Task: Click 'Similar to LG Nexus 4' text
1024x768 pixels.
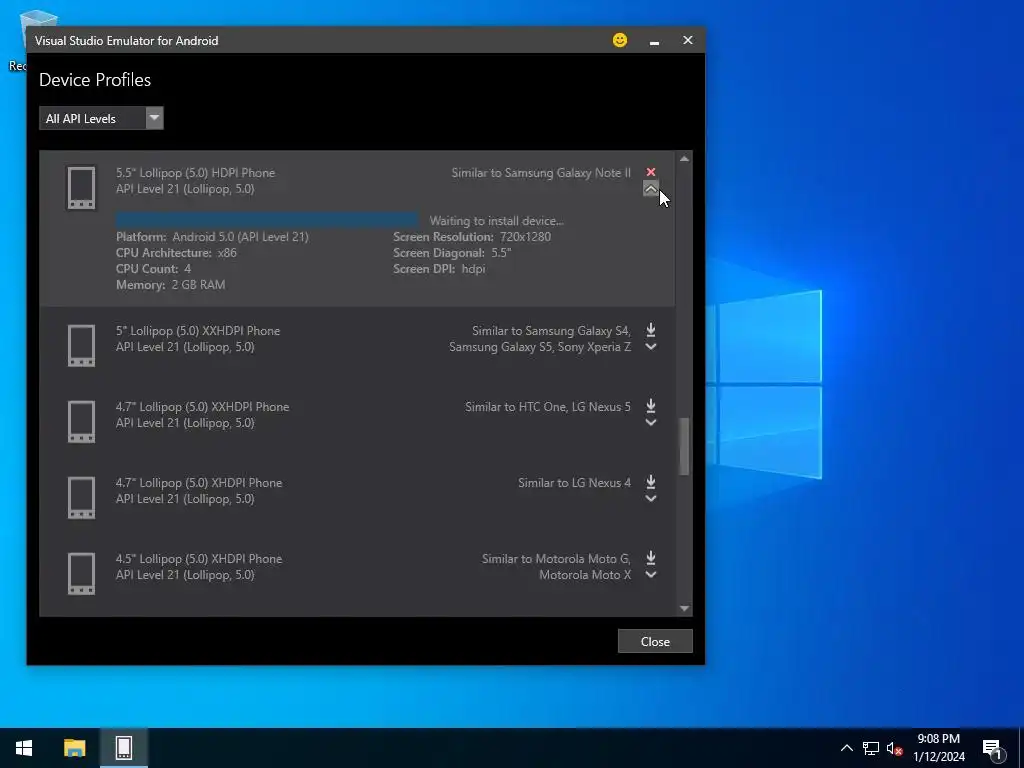Action: click(x=574, y=483)
